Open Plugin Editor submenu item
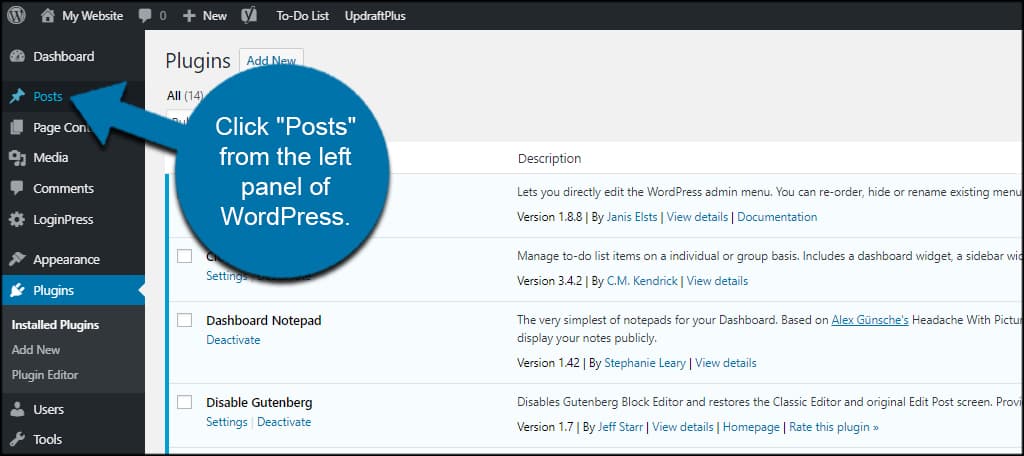This screenshot has height=456, width=1024. 45,375
